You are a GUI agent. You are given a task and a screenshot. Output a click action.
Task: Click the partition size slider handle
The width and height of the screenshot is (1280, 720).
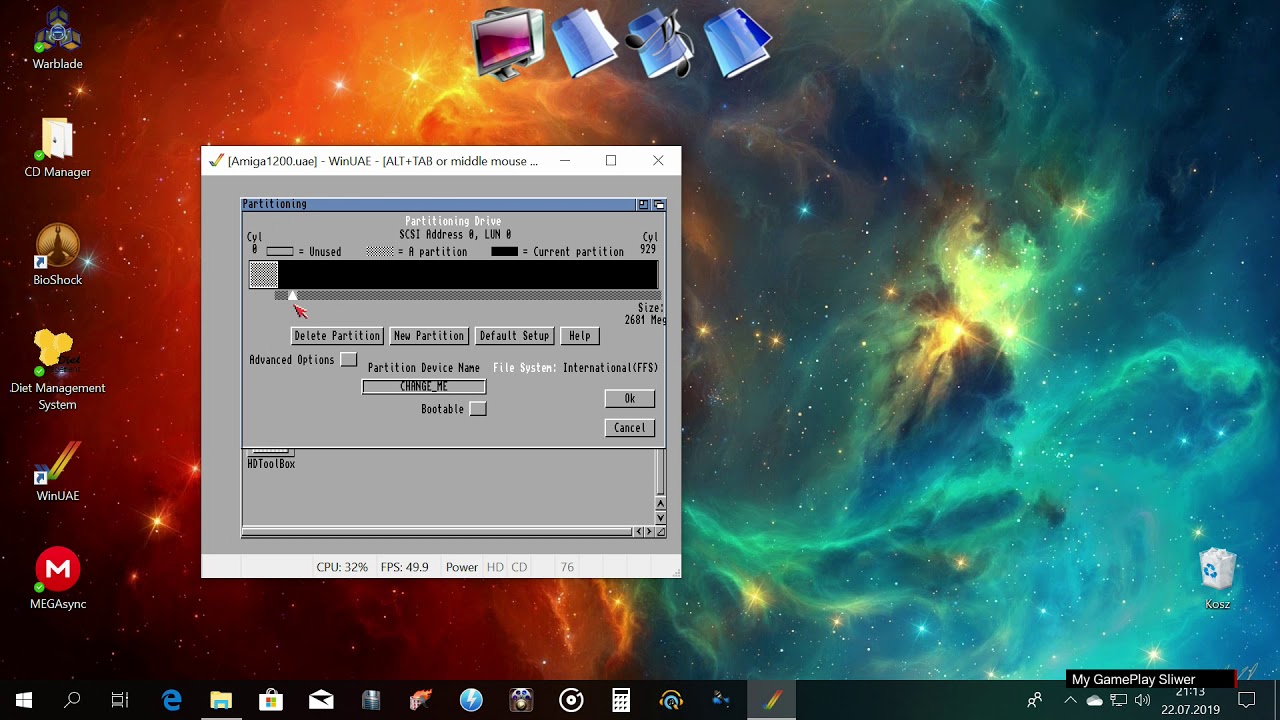point(292,295)
